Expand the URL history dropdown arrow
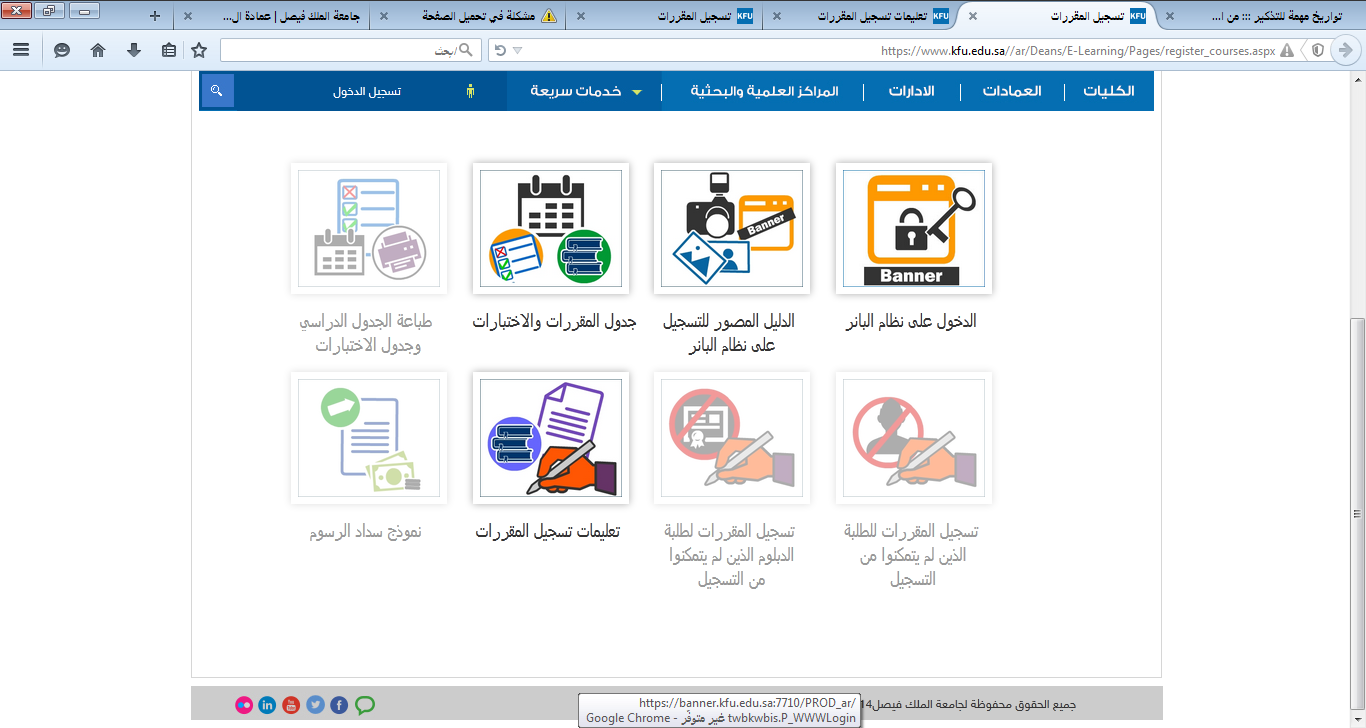Screen dimensions: 1366x728 click(x=518, y=50)
